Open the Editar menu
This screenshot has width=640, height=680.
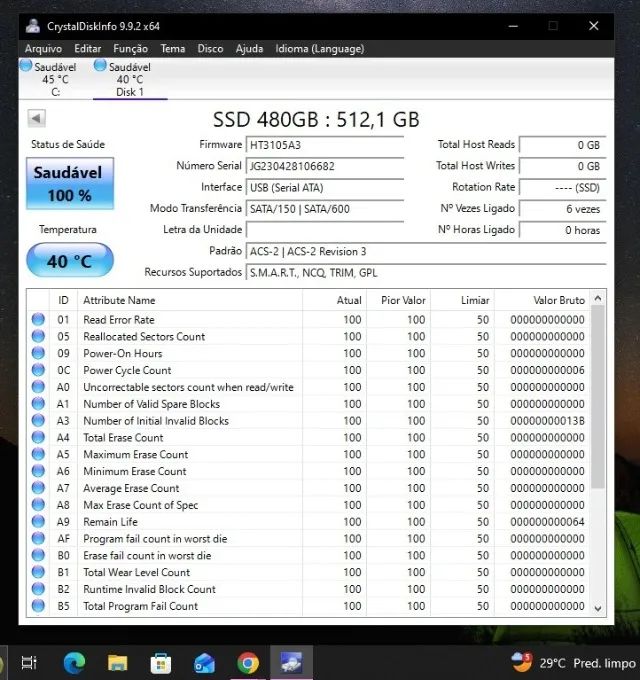[x=88, y=49]
